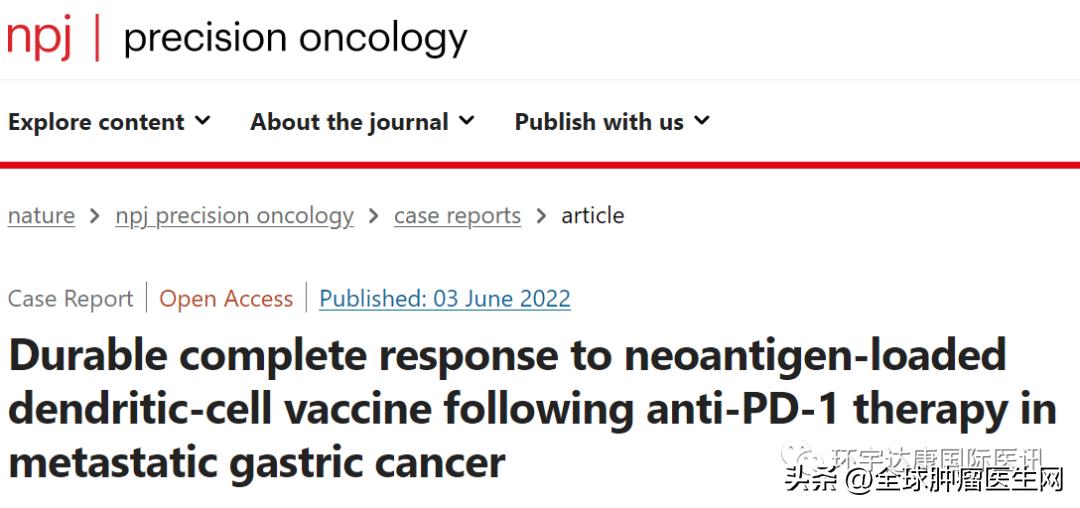
Task: Click the breadcrumb arrow after nature
Action: [x=95, y=216]
